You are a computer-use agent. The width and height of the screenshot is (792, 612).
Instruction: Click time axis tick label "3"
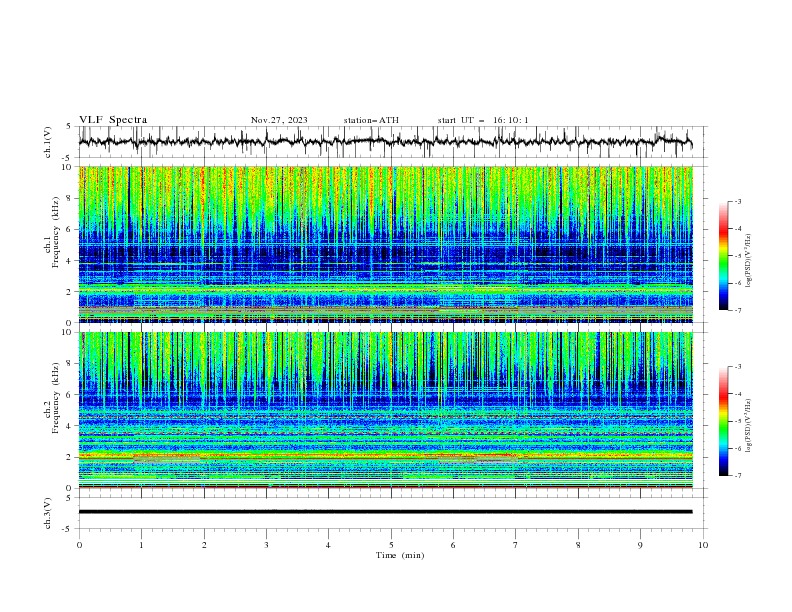pos(266,545)
